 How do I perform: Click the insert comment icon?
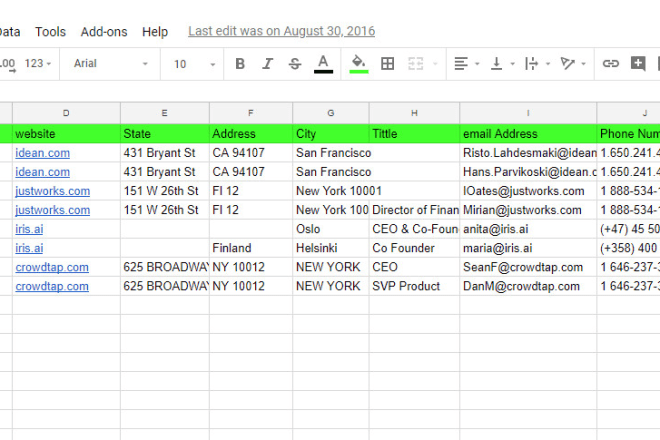coord(638,64)
